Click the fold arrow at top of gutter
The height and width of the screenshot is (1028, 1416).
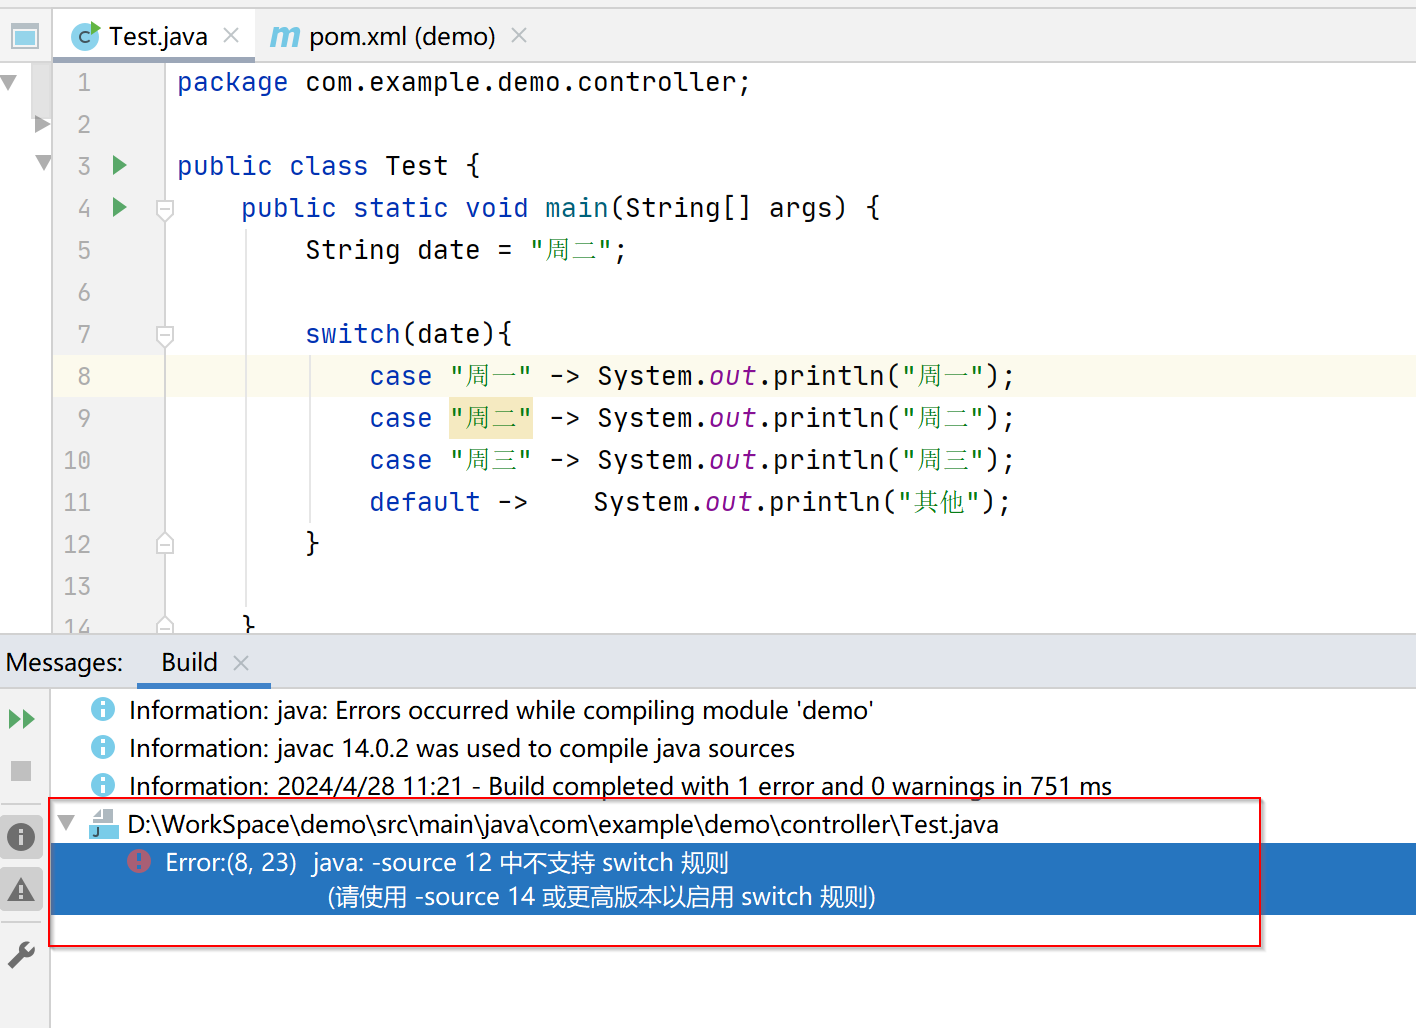[10, 82]
